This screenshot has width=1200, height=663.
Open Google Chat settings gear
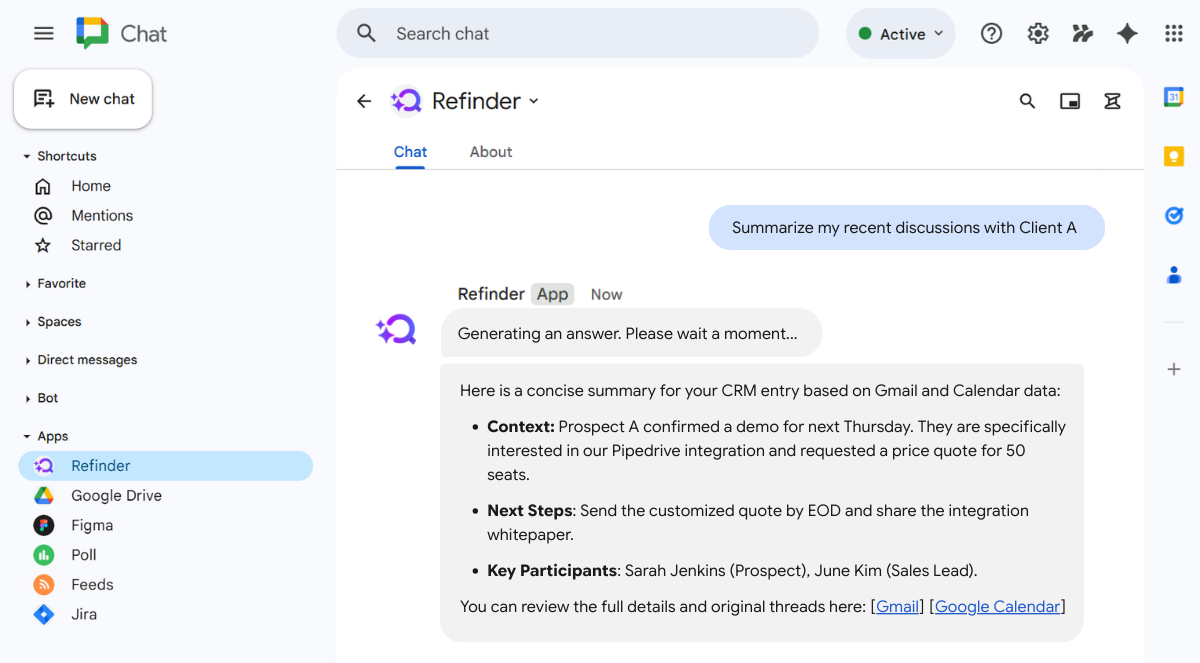point(1037,33)
